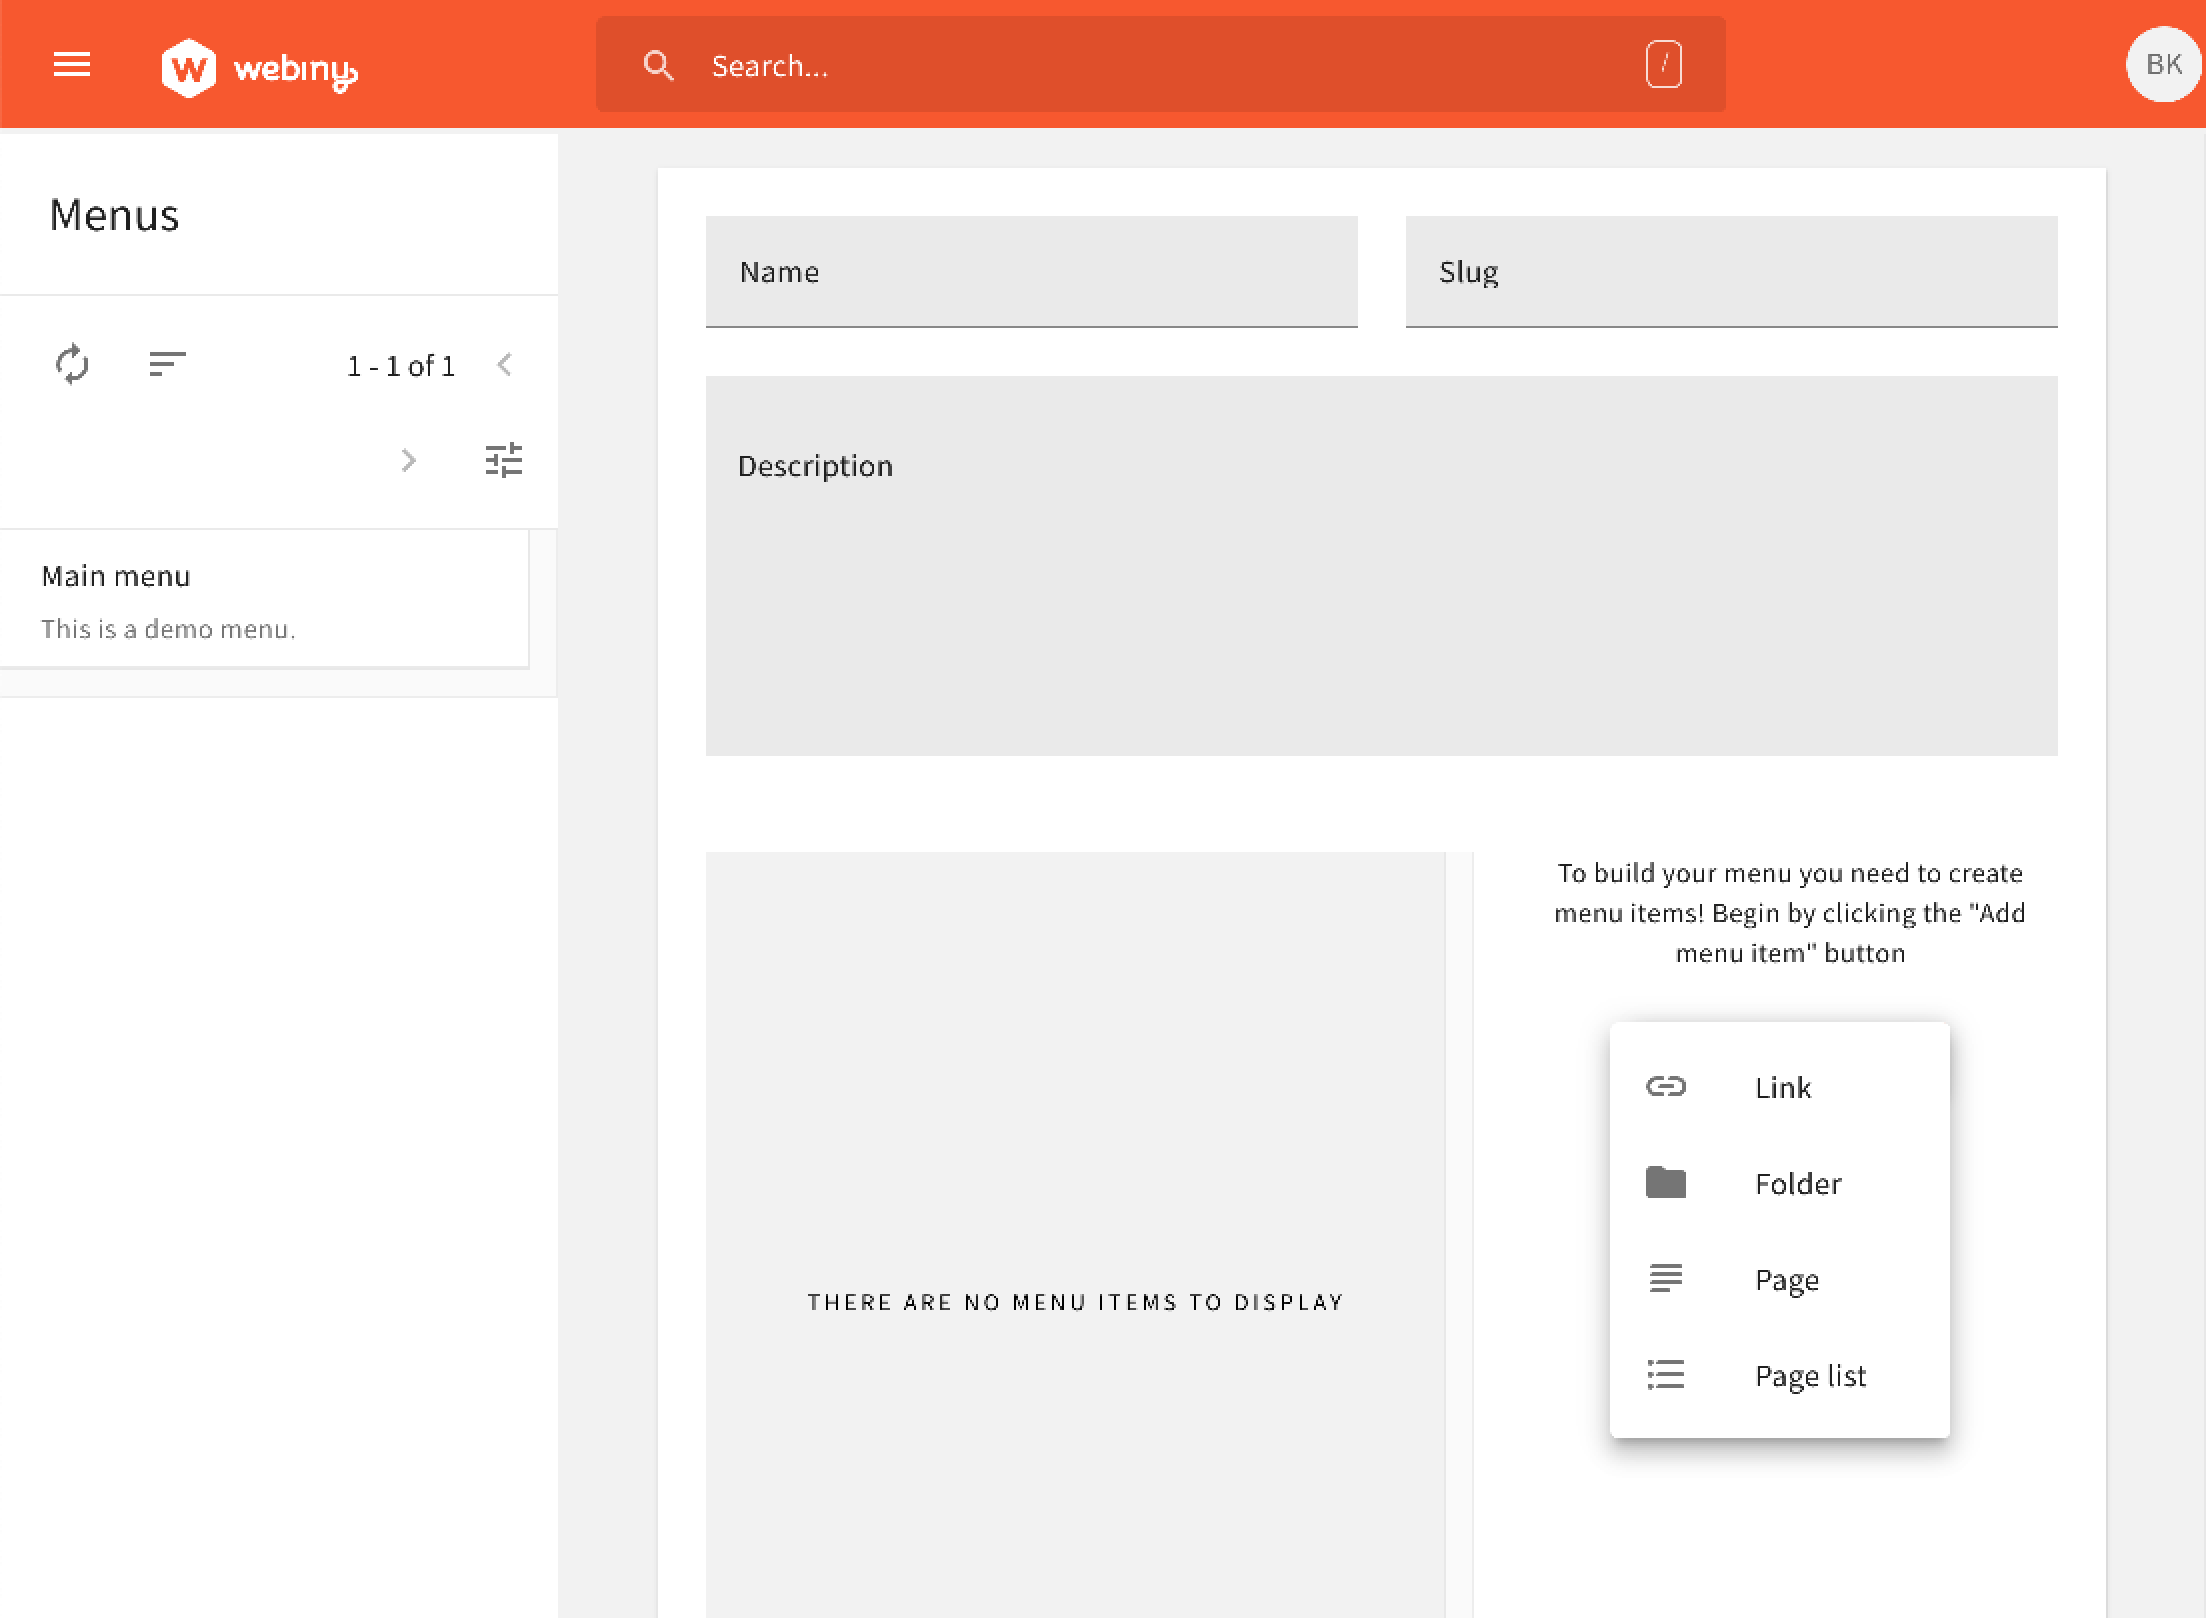Click the search magnifier icon
This screenshot has width=2206, height=1618.
pos(658,66)
